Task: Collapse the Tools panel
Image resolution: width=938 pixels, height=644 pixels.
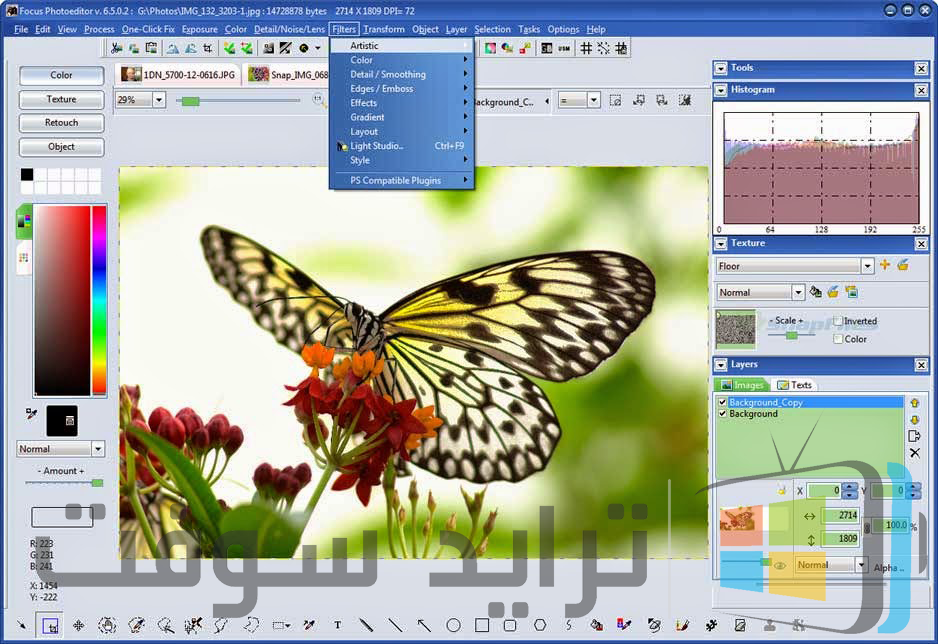Action: point(721,69)
